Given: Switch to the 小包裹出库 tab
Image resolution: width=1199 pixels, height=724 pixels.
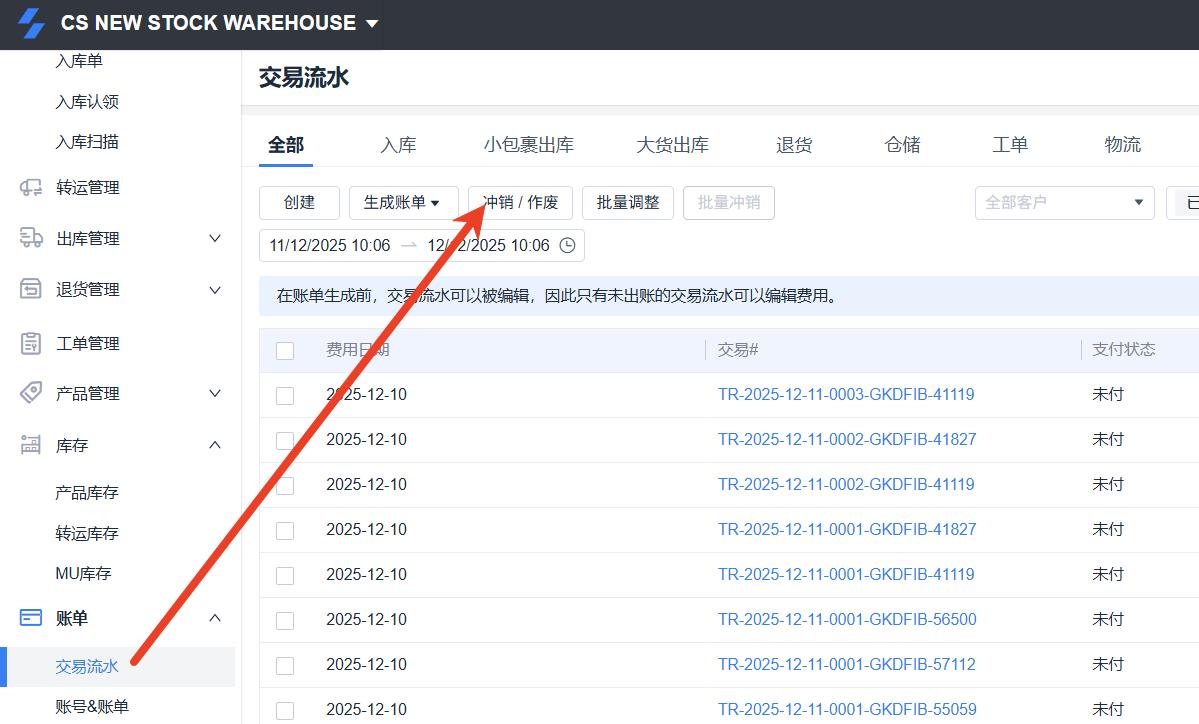Looking at the screenshot, I should (528, 145).
